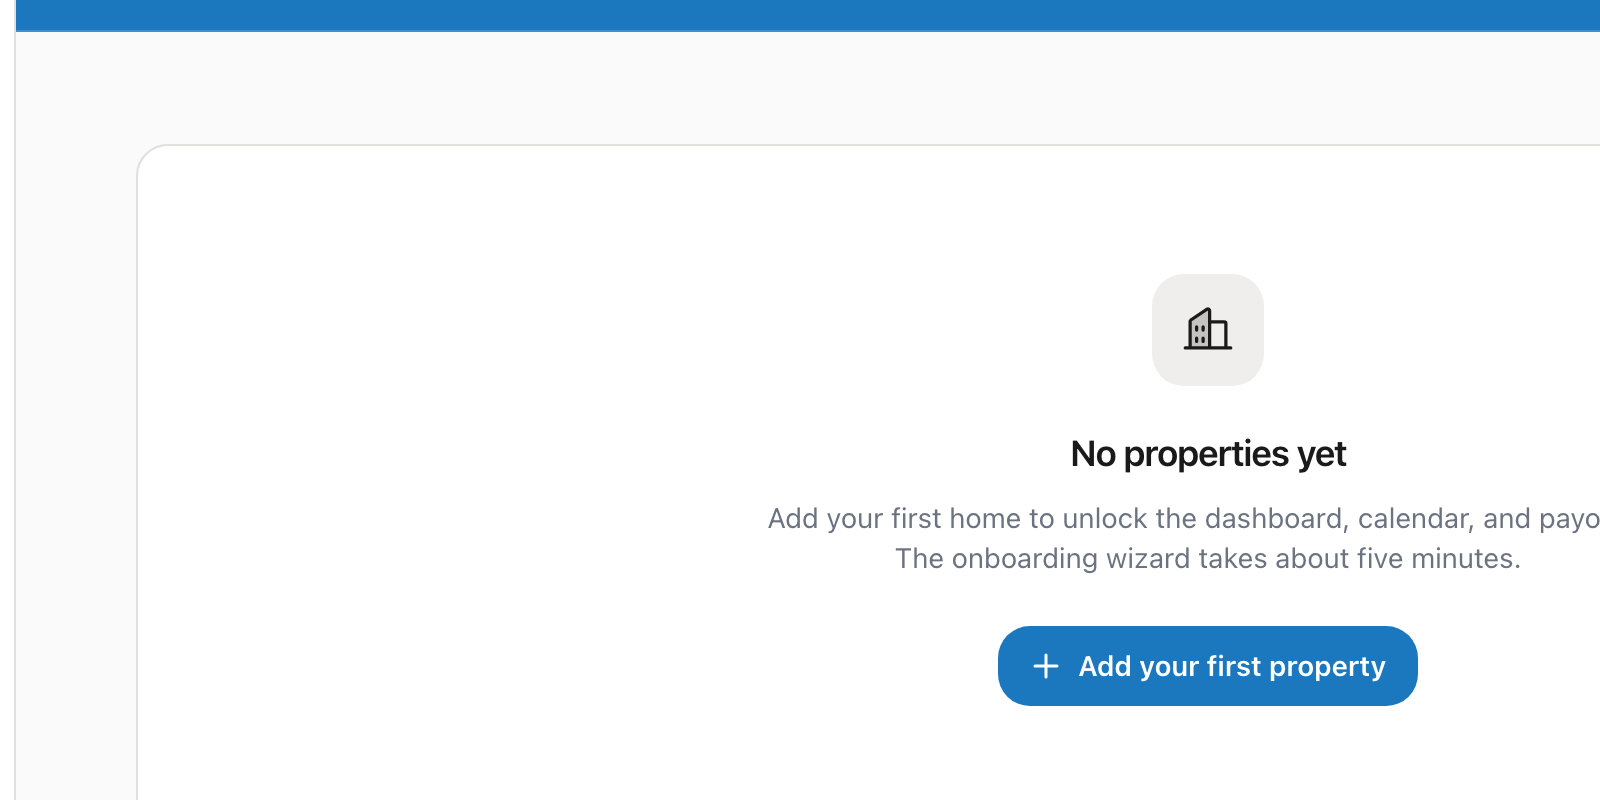Click the plus icon inside the blue button
1600x800 pixels.
click(x=1045, y=666)
